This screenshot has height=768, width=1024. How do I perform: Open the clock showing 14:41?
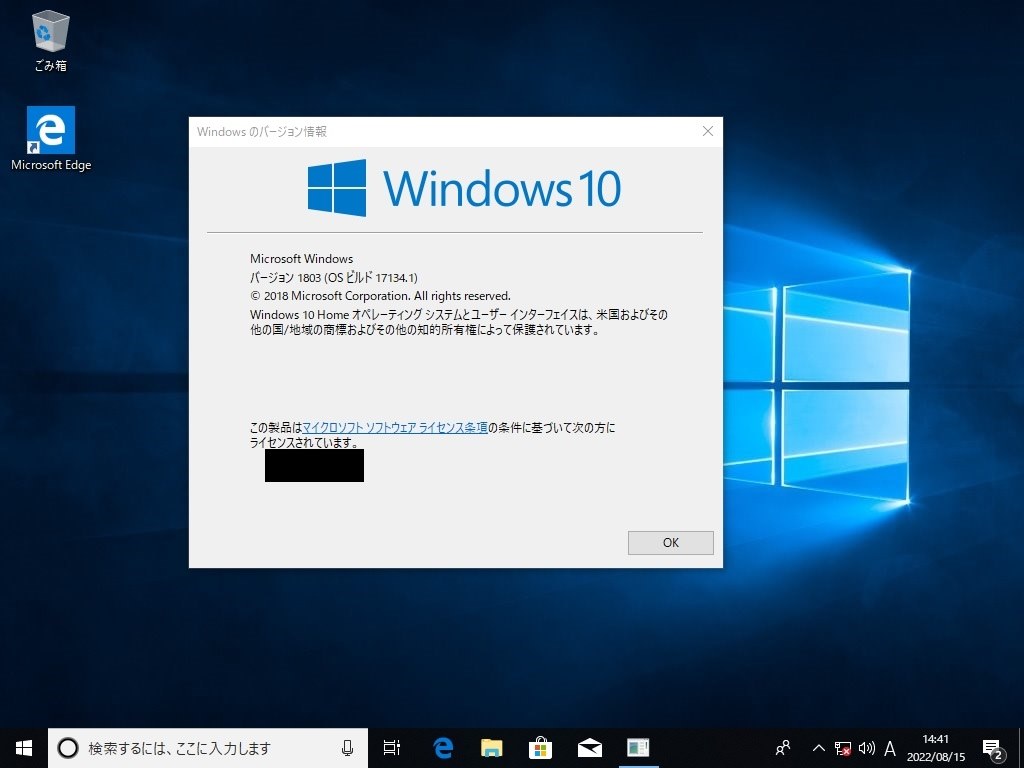click(x=935, y=748)
